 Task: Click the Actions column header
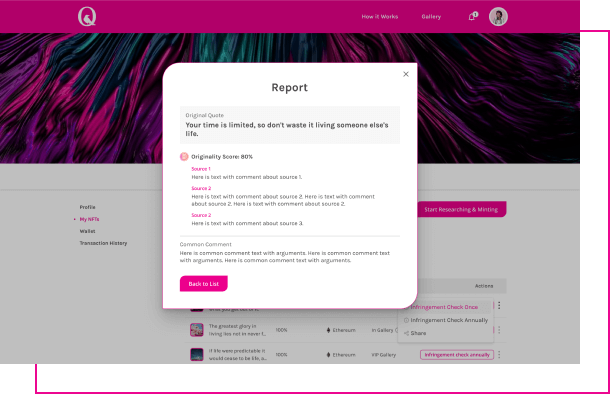coord(484,286)
